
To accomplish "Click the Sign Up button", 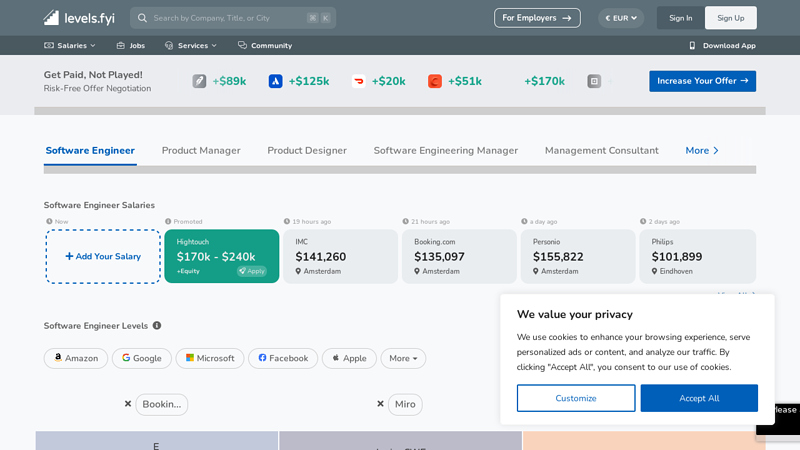I will click(x=731, y=18).
